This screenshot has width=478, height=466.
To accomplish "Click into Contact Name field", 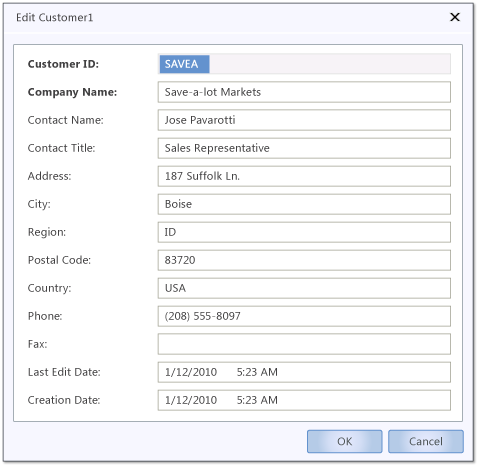I will pos(304,120).
